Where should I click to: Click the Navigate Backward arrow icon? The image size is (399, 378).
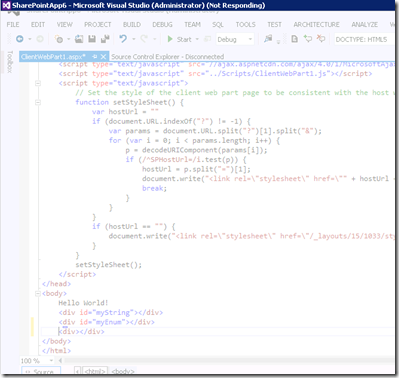[20, 39]
